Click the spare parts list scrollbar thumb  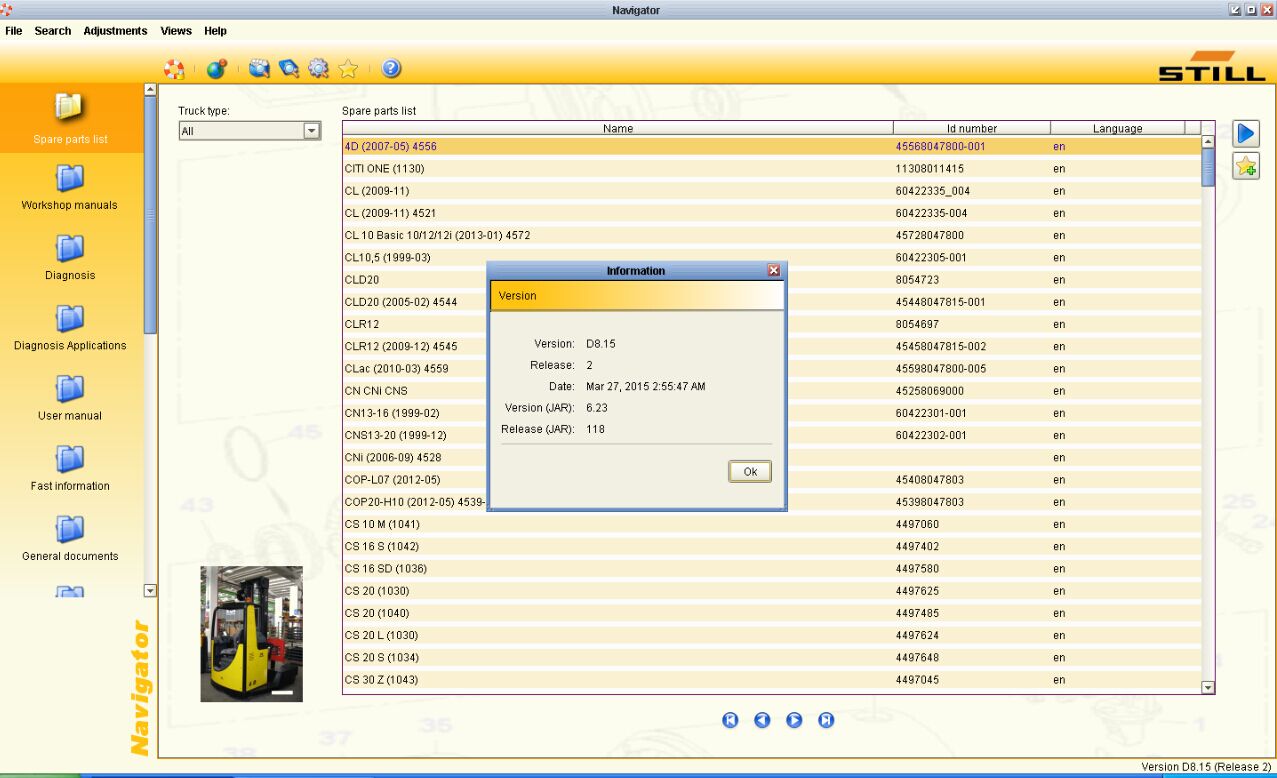click(1207, 167)
